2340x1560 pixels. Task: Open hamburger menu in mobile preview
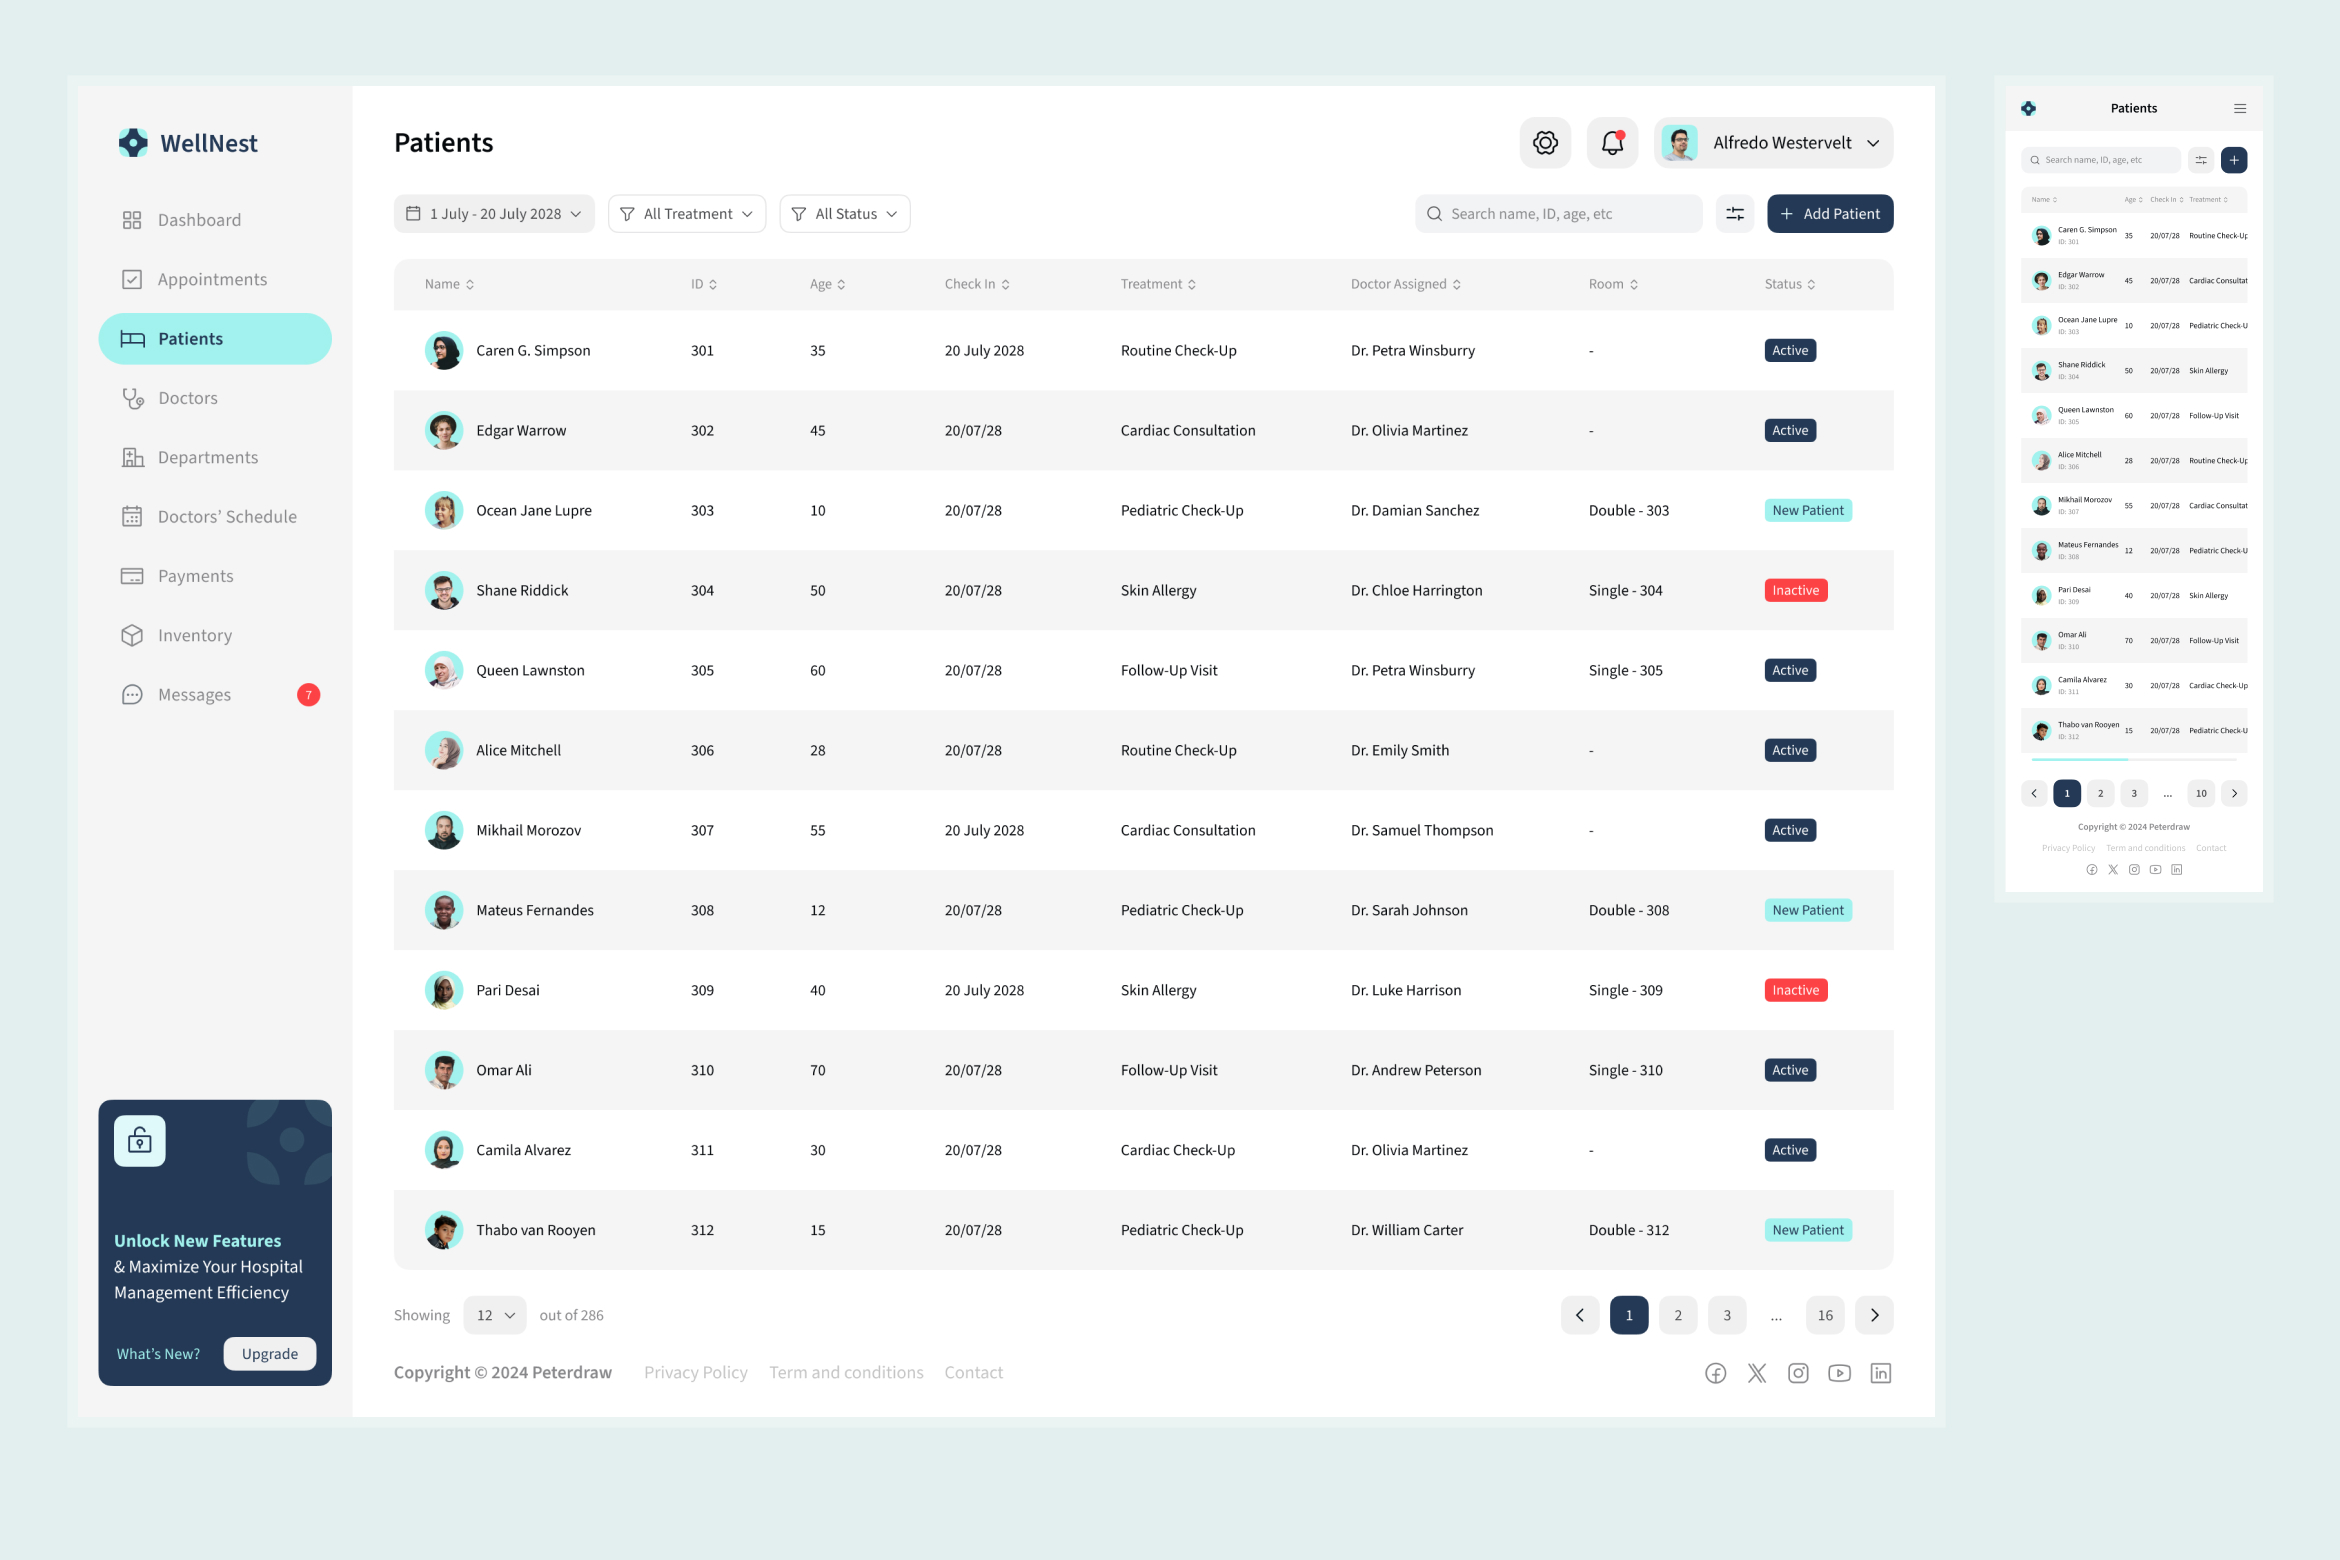click(x=2240, y=109)
